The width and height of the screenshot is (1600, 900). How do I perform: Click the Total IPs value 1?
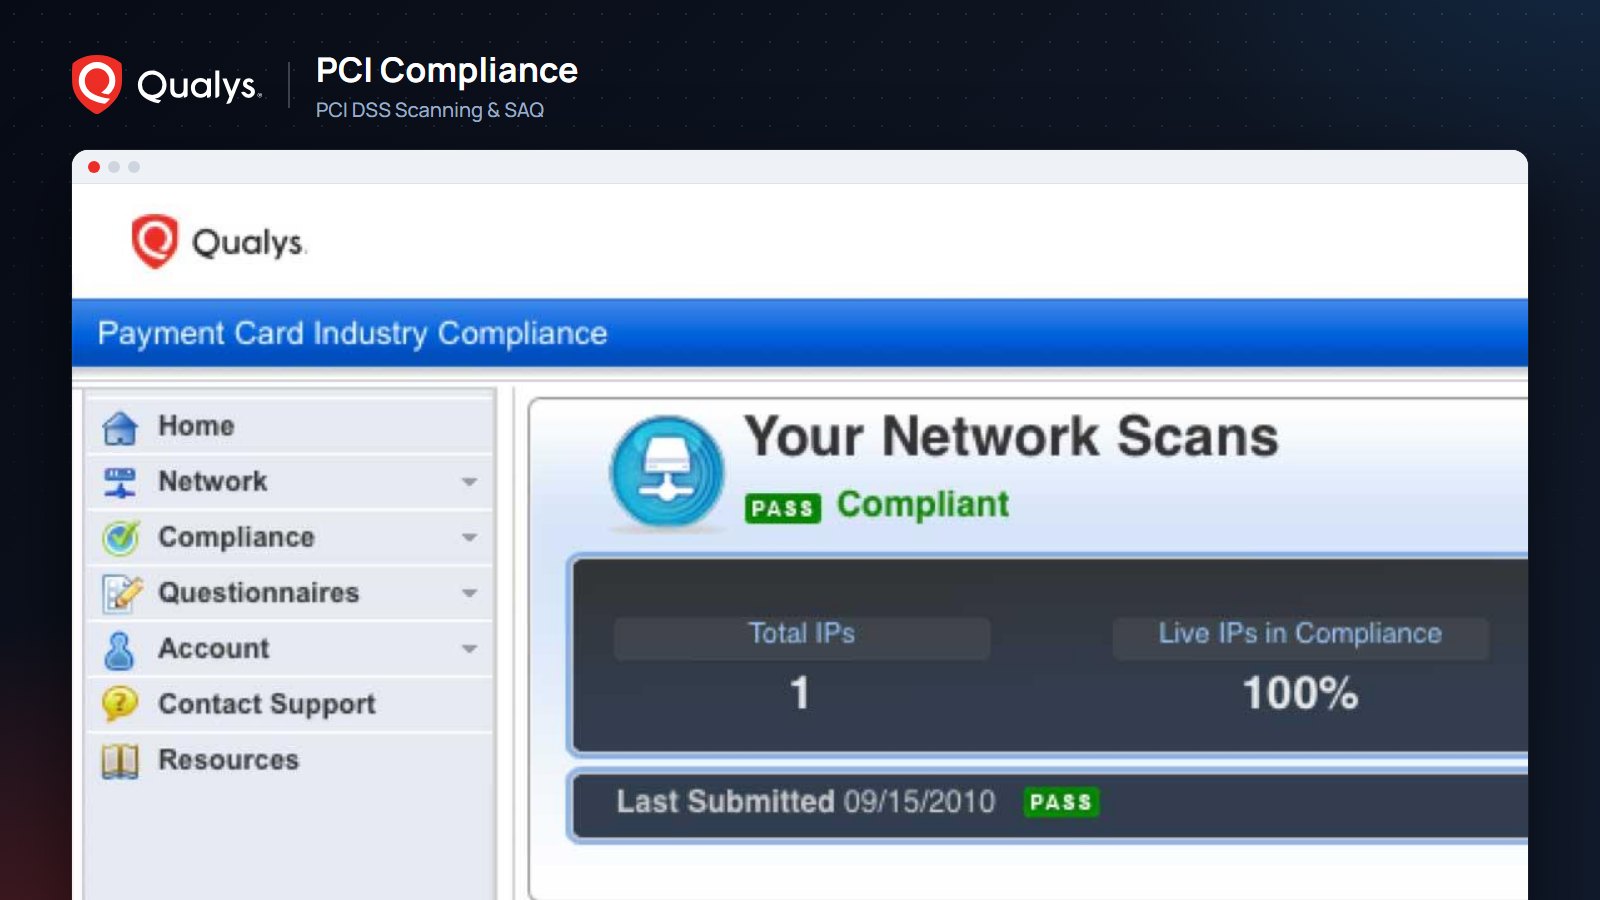pyautogui.click(x=800, y=693)
